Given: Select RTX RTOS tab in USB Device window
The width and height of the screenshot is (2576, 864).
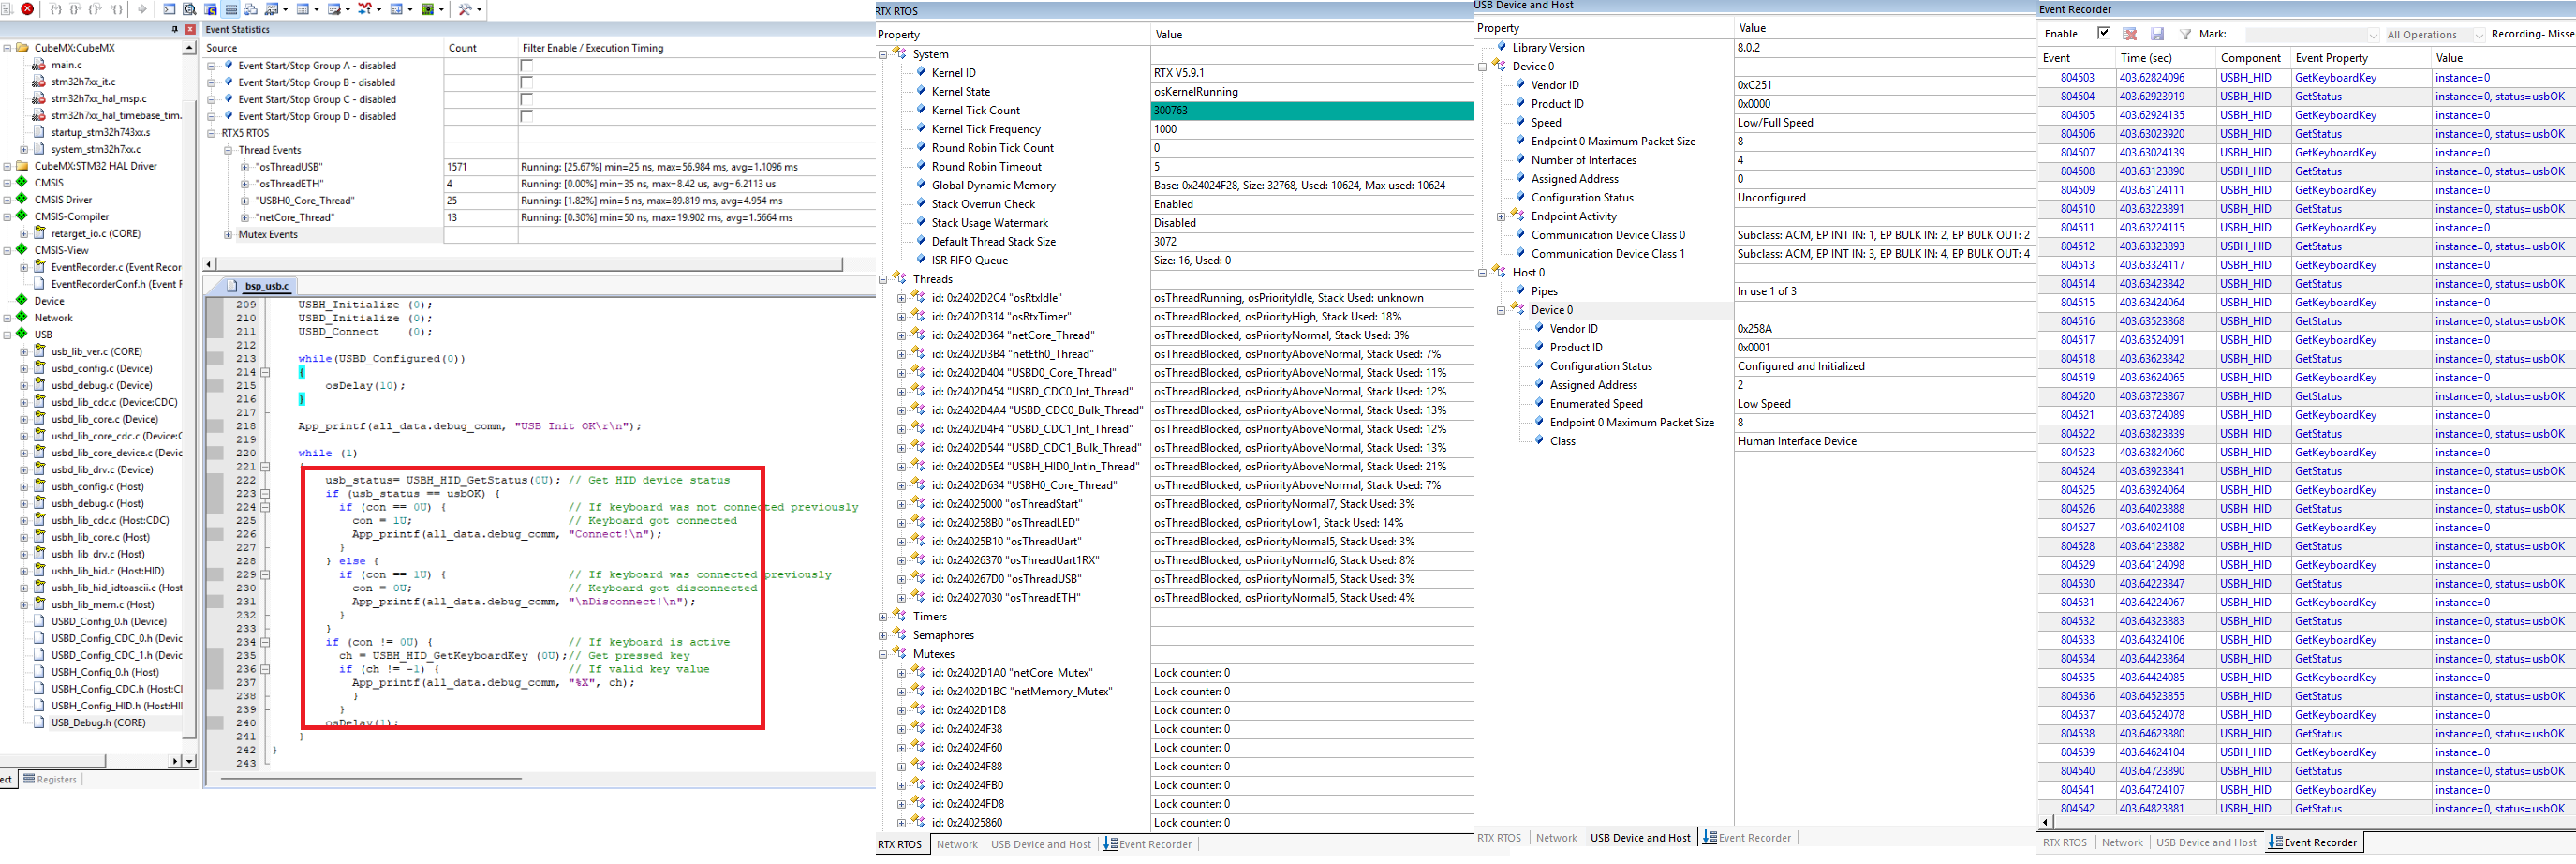Looking at the screenshot, I should (1499, 839).
